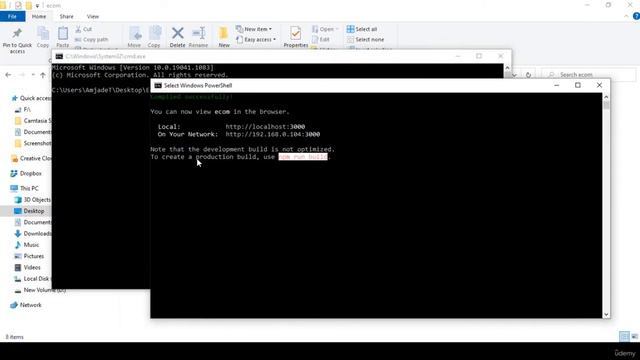Click the Quick Access Toolbar dropdown arrow
The height and width of the screenshot is (360, 640).
click(x=37, y=6)
